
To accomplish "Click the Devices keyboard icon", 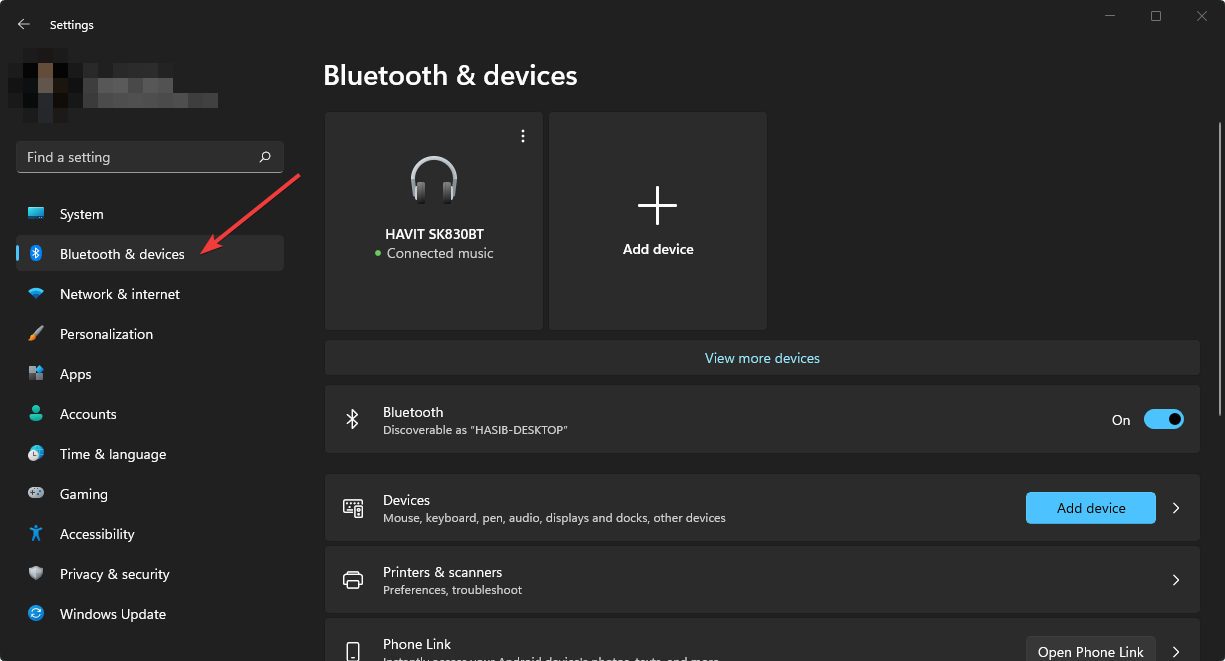I will click(353, 508).
